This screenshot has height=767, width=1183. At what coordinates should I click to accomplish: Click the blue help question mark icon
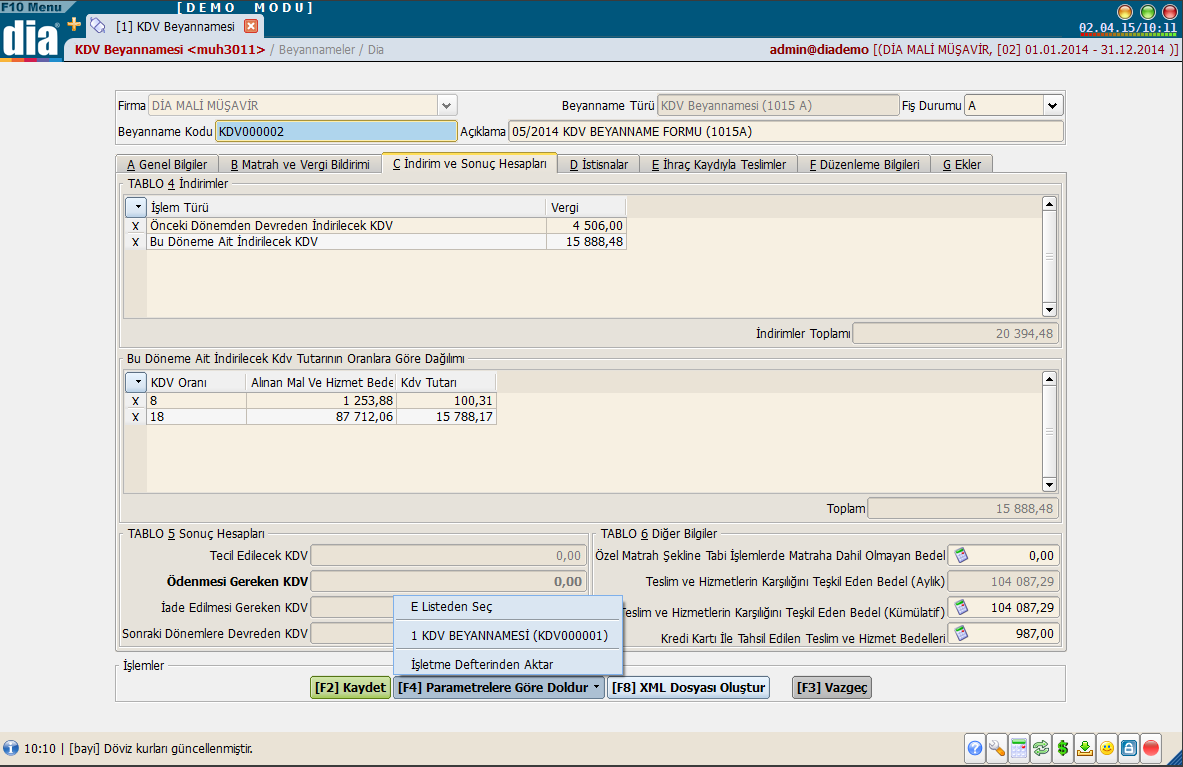tap(975, 748)
